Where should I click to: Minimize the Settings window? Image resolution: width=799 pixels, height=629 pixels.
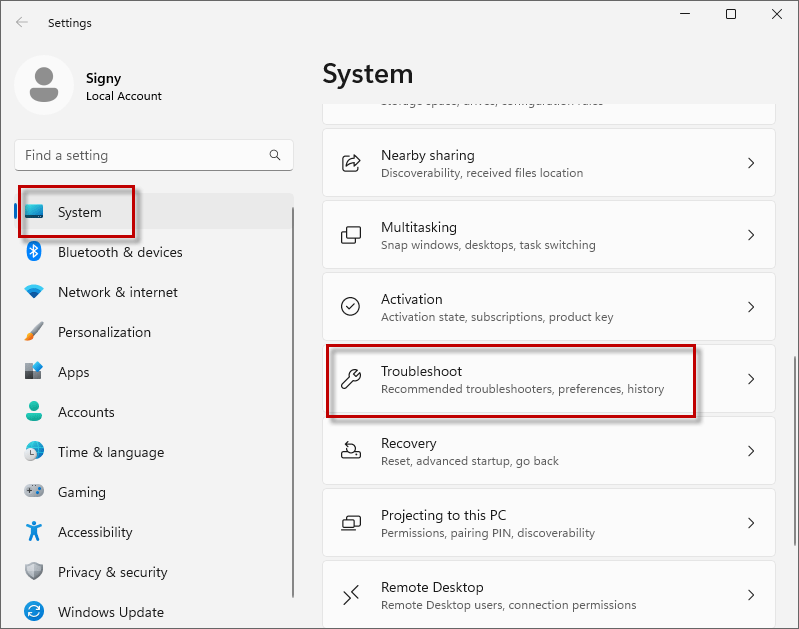coord(685,14)
